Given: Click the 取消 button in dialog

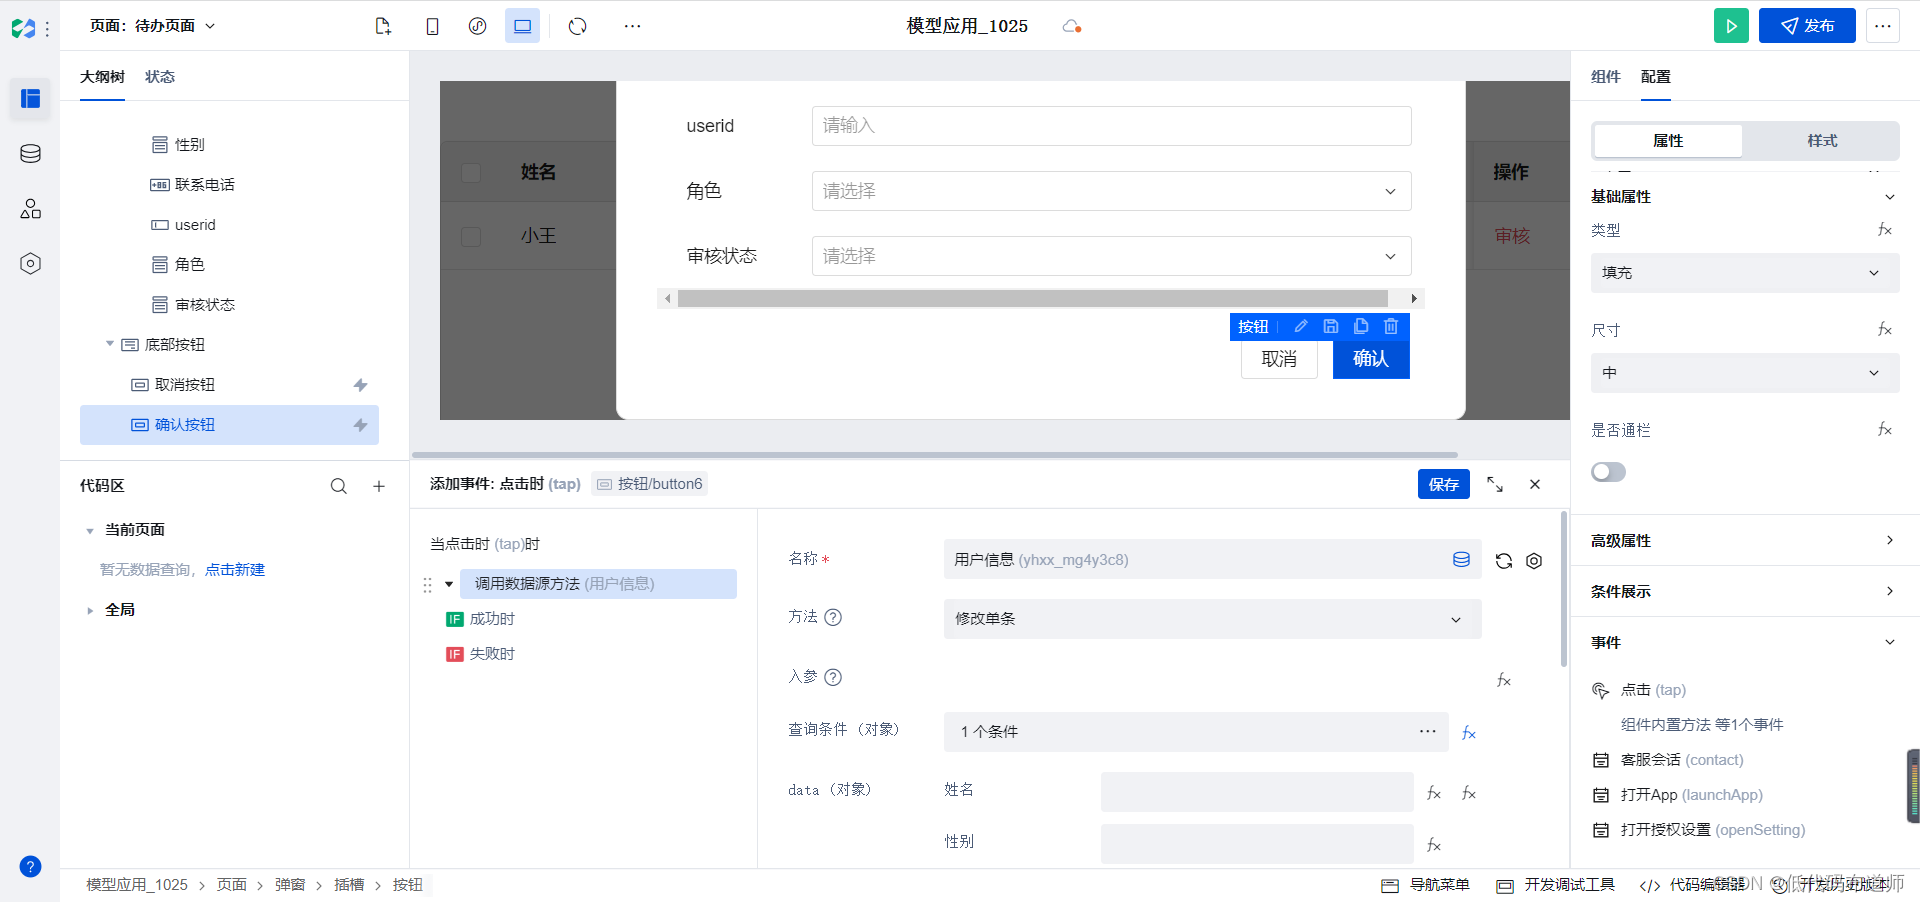Looking at the screenshot, I should pyautogui.click(x=1279, y=359).
